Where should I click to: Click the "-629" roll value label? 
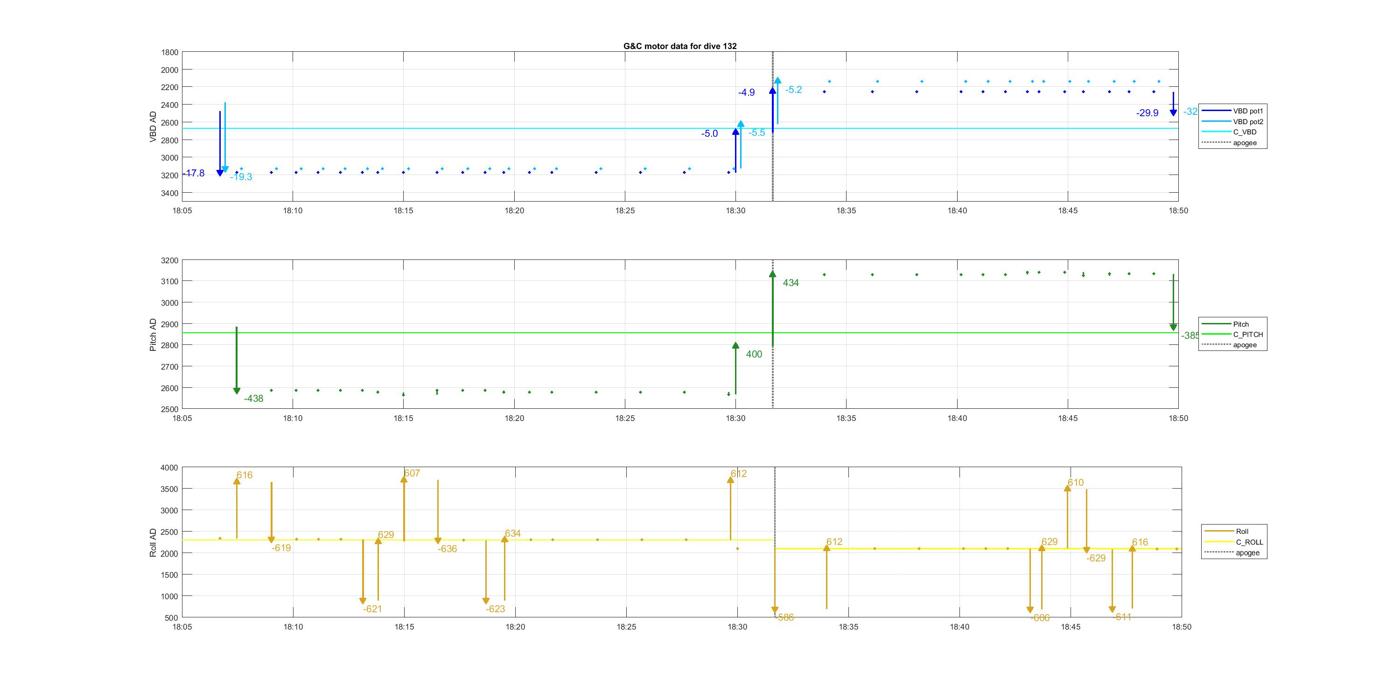coord(1096,558)
